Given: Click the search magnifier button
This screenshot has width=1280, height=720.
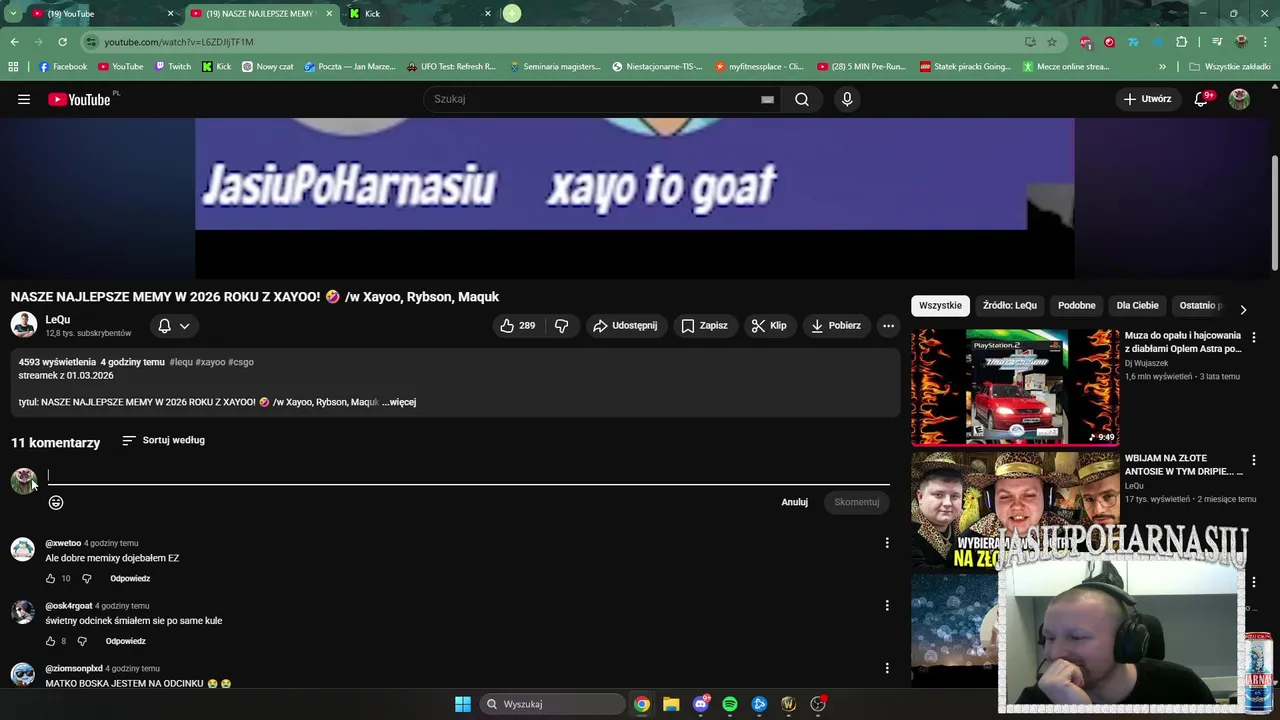Looking at the screenshot, I should click(802, 99).
